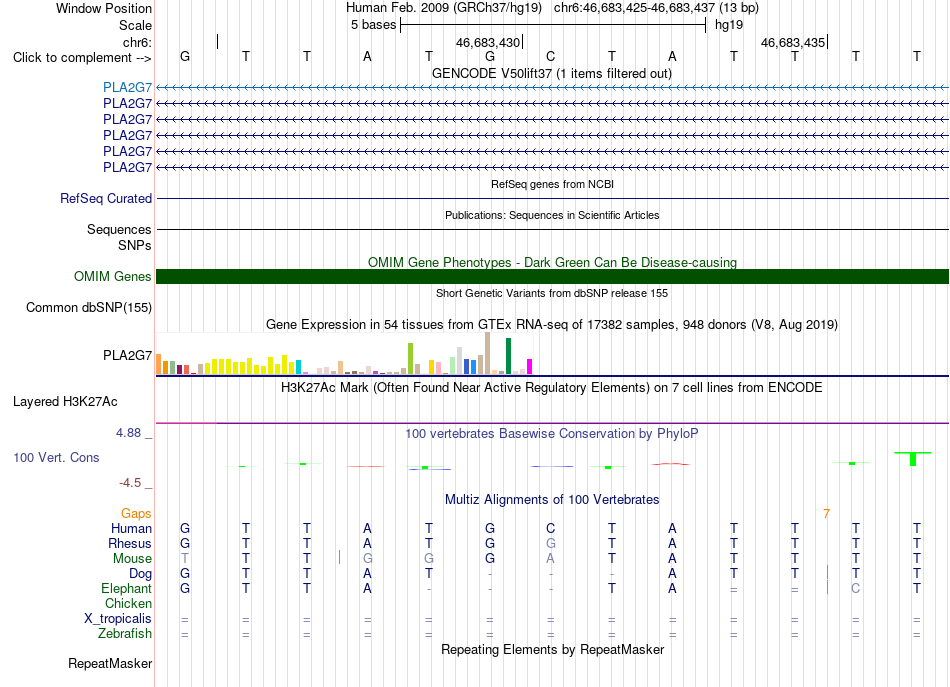Screen dimensions: 950x687
Task: Click Multiz Alignments of 100 Vertebrates title
Action: point(552,500)
